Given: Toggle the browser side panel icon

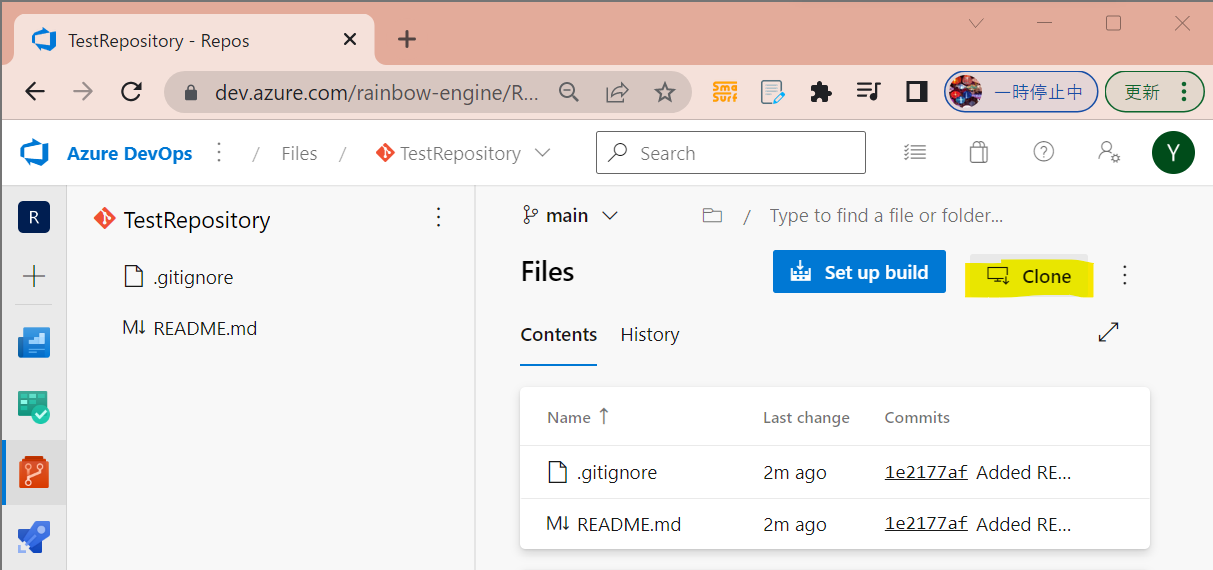Looking at the screenshot, I should pos(916,92).
